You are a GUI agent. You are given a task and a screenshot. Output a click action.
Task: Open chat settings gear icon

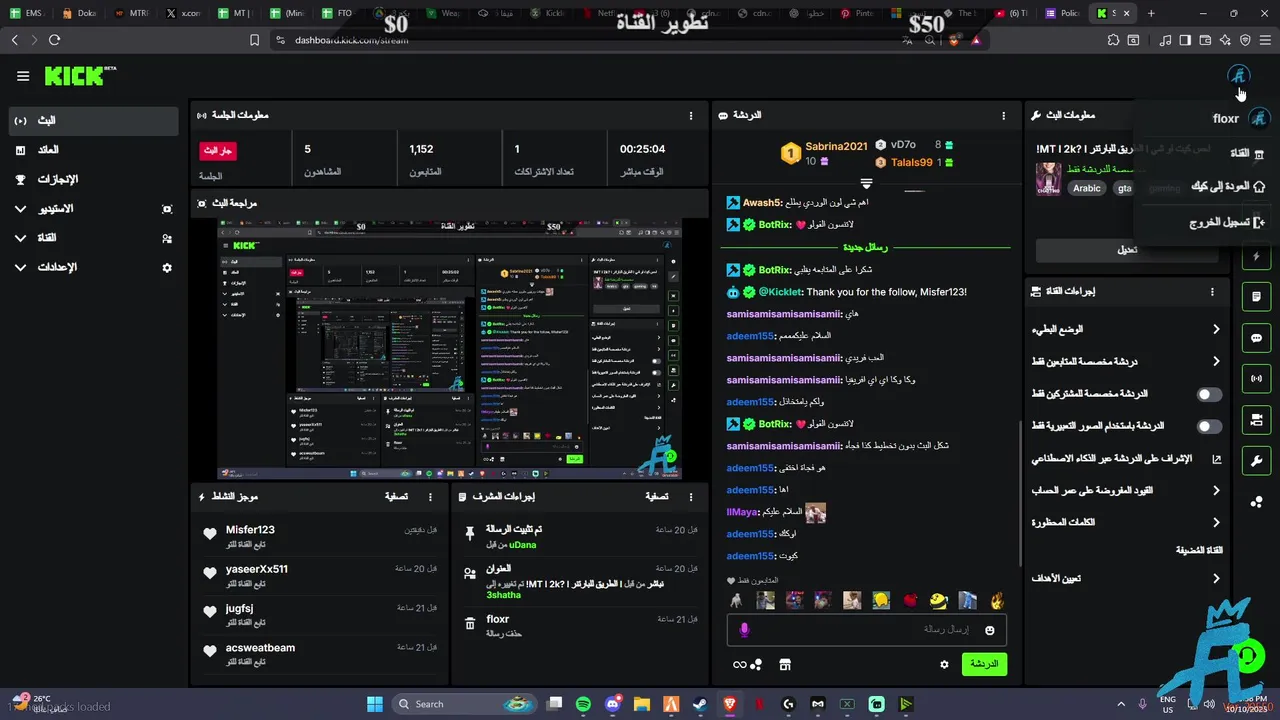pyautogui.click(x=944, y=664)
